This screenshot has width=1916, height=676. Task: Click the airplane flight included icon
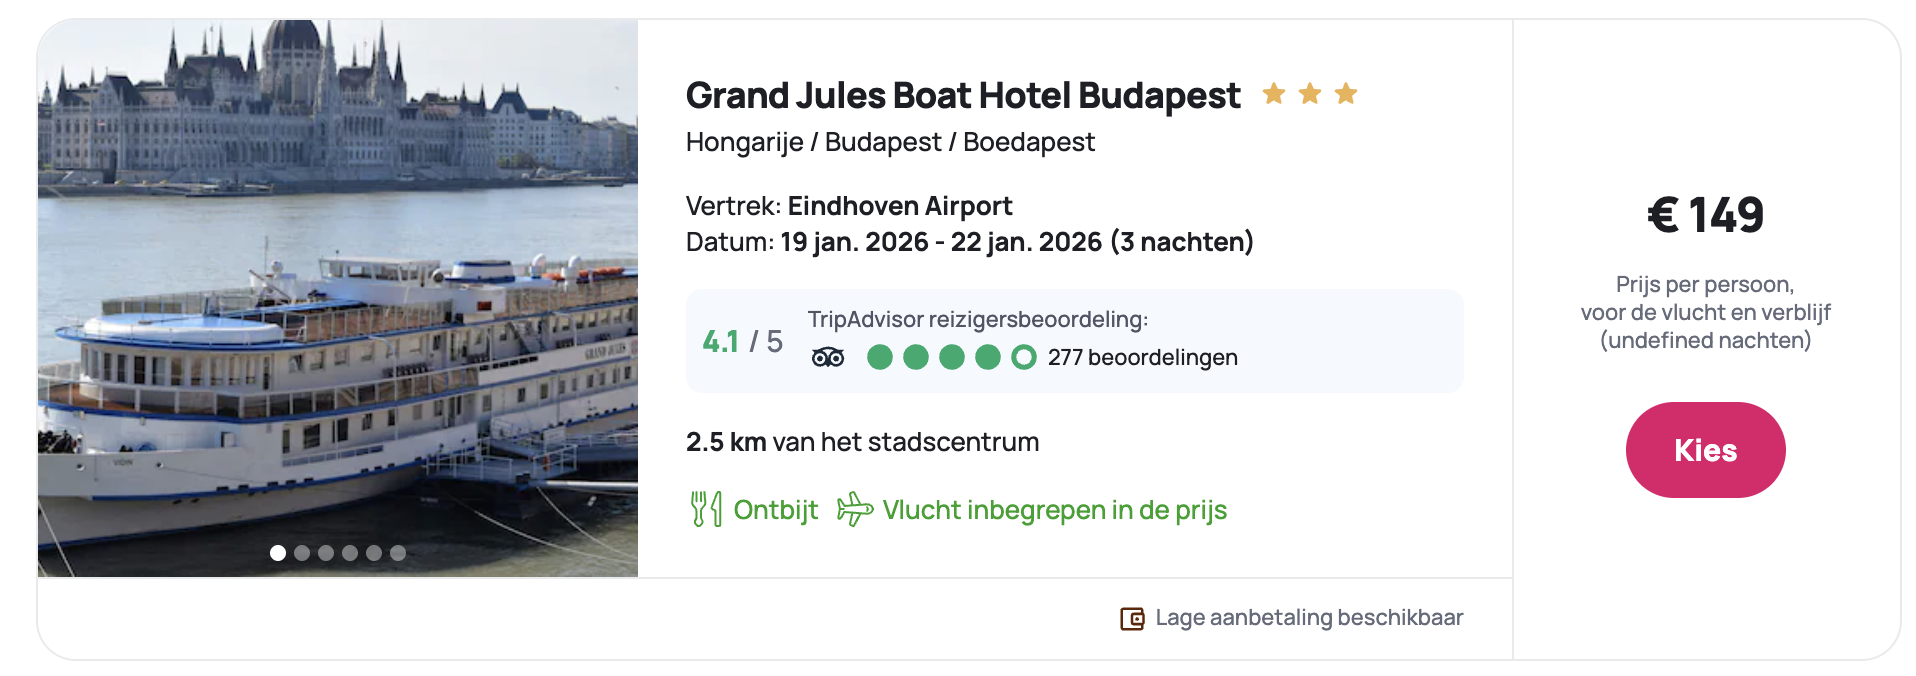855,509
